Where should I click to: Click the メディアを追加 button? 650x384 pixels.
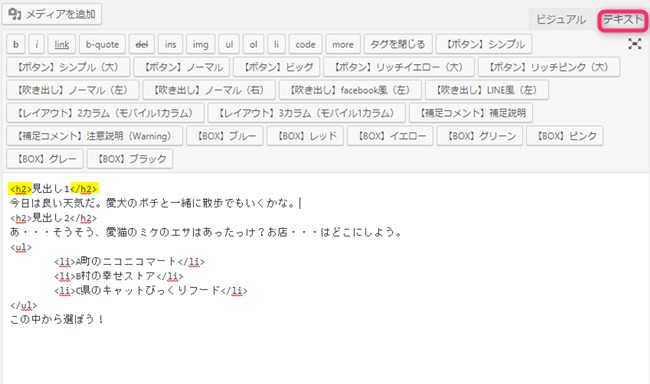[x=52, y=14]
